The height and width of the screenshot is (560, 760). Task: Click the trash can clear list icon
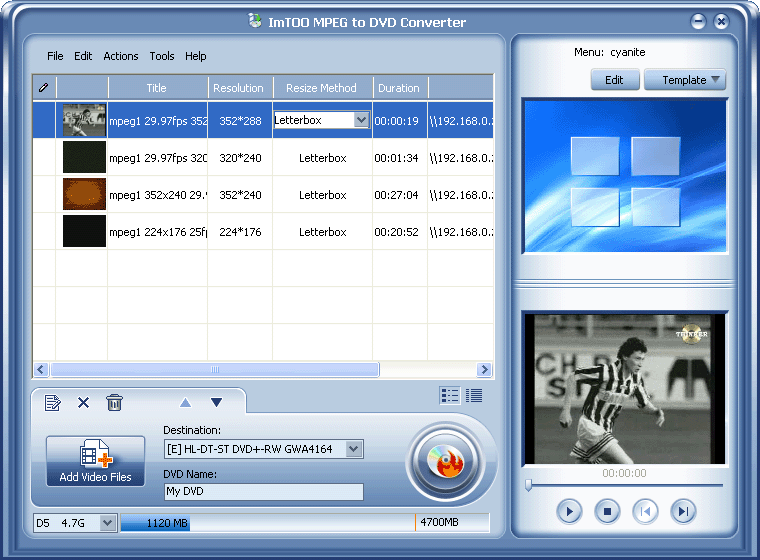point(115,403)
